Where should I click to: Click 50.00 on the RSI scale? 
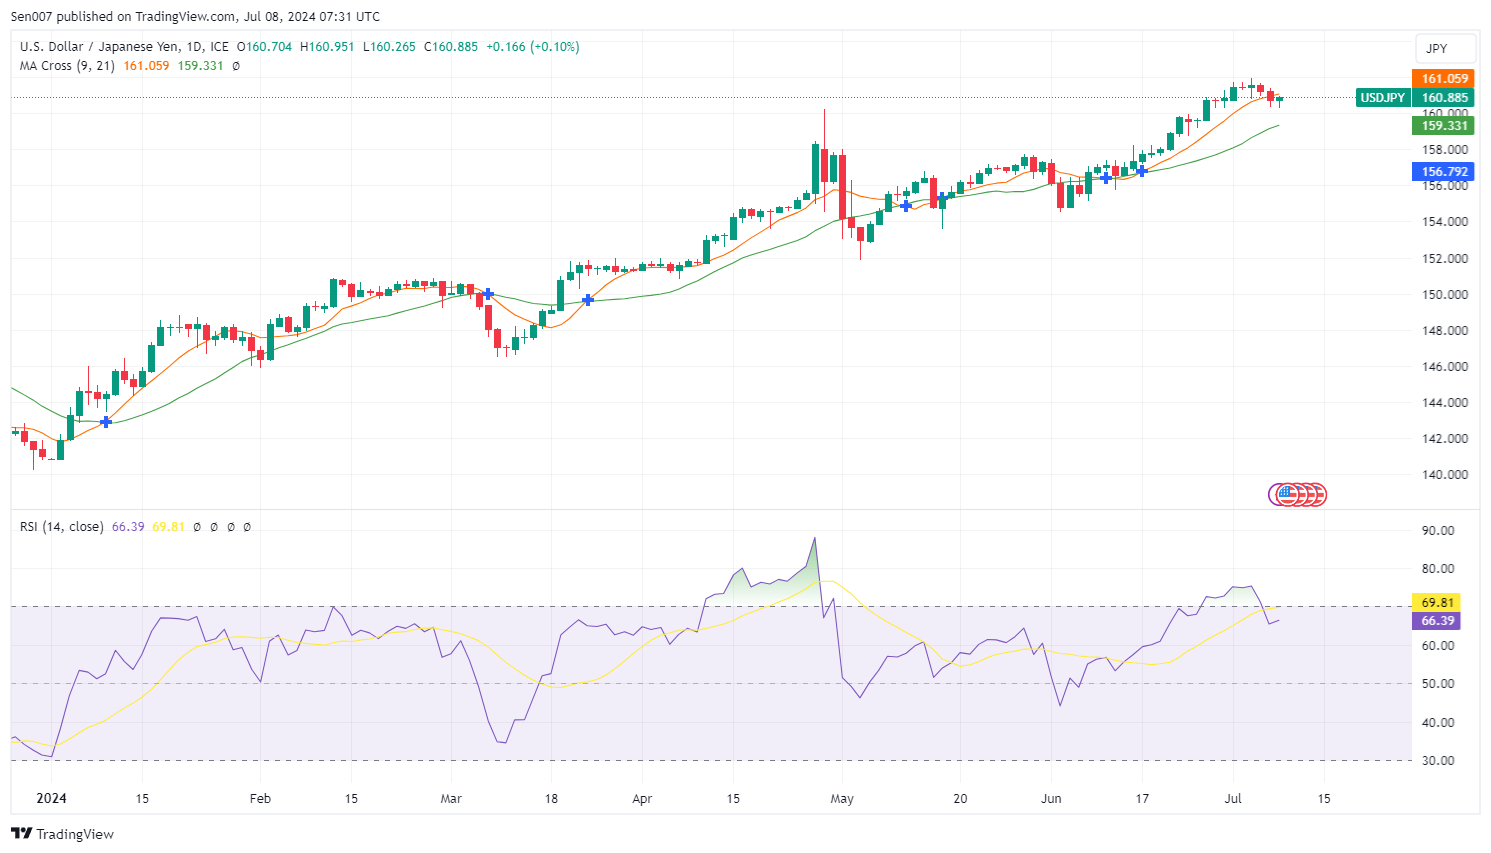click(1438, 683)
